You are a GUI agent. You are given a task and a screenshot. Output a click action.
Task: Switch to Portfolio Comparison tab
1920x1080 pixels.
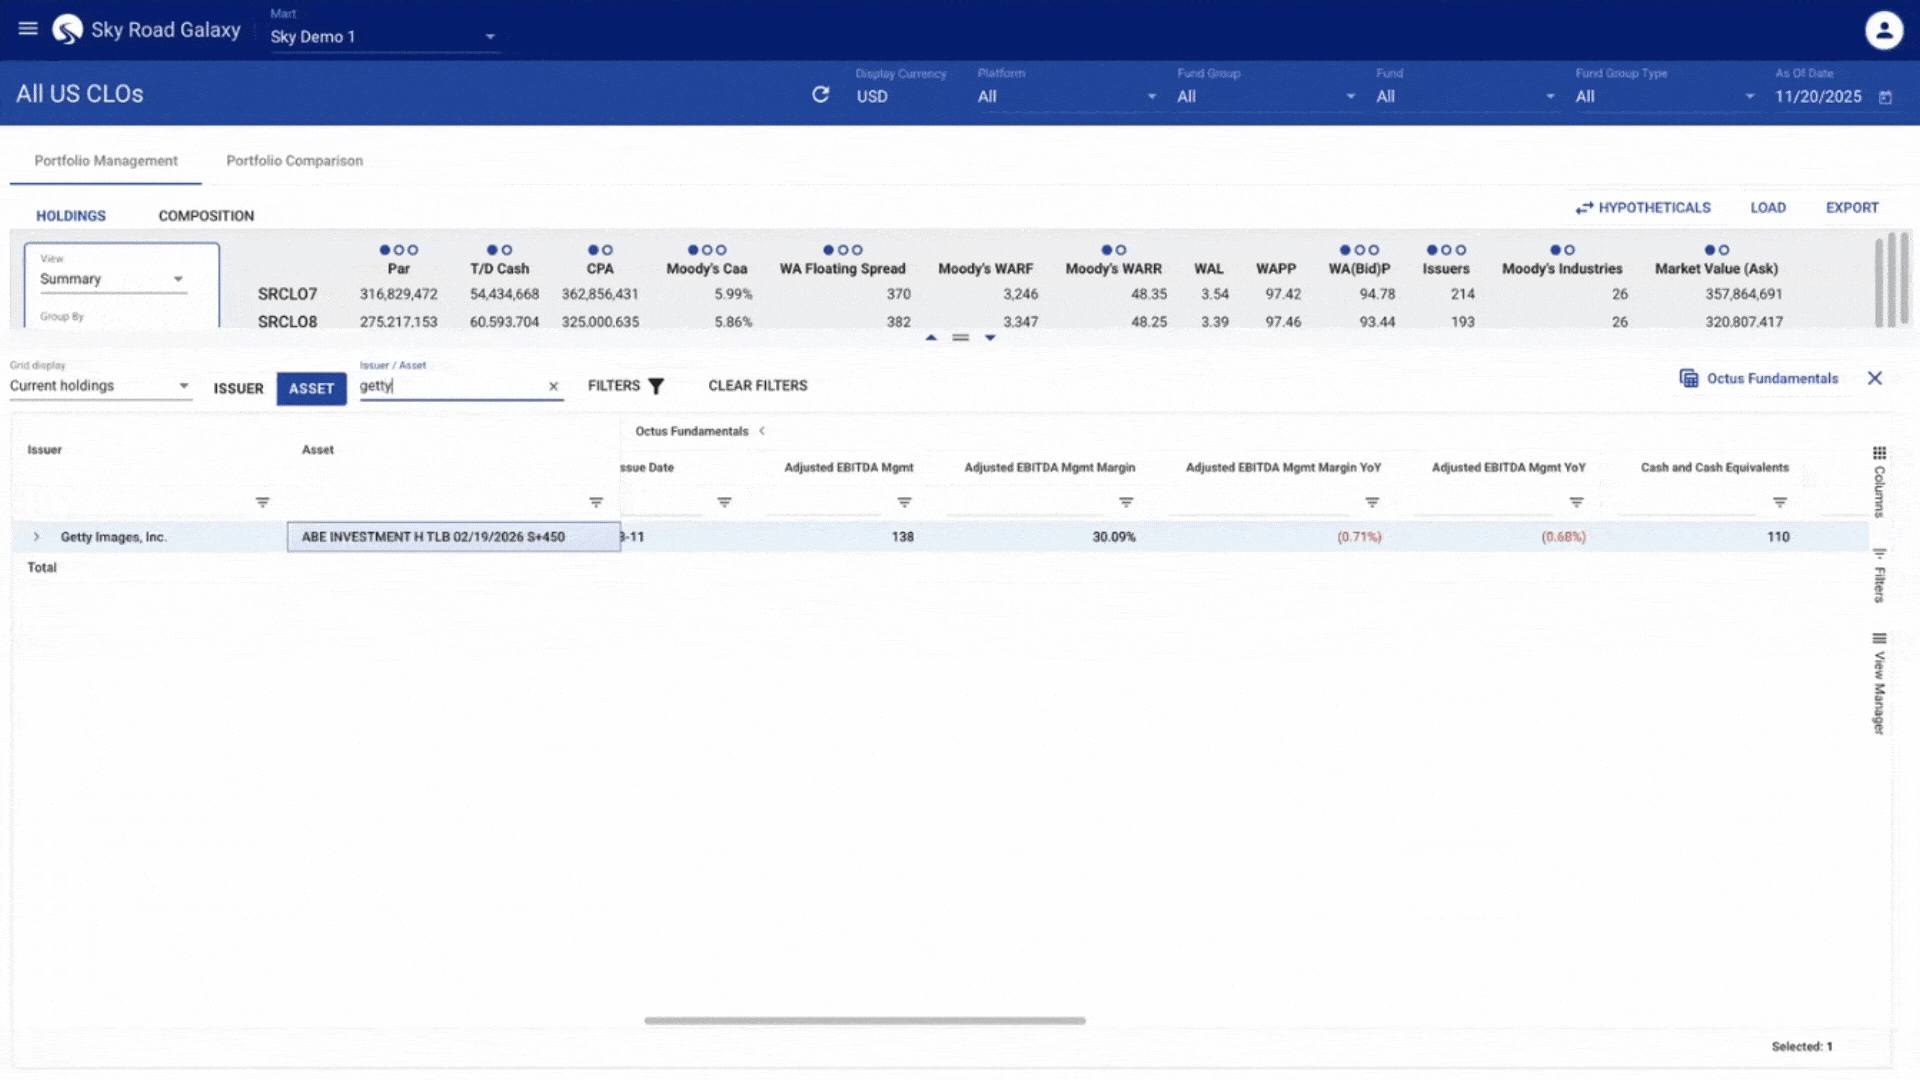pyautogui.click(x=294, y=161)
